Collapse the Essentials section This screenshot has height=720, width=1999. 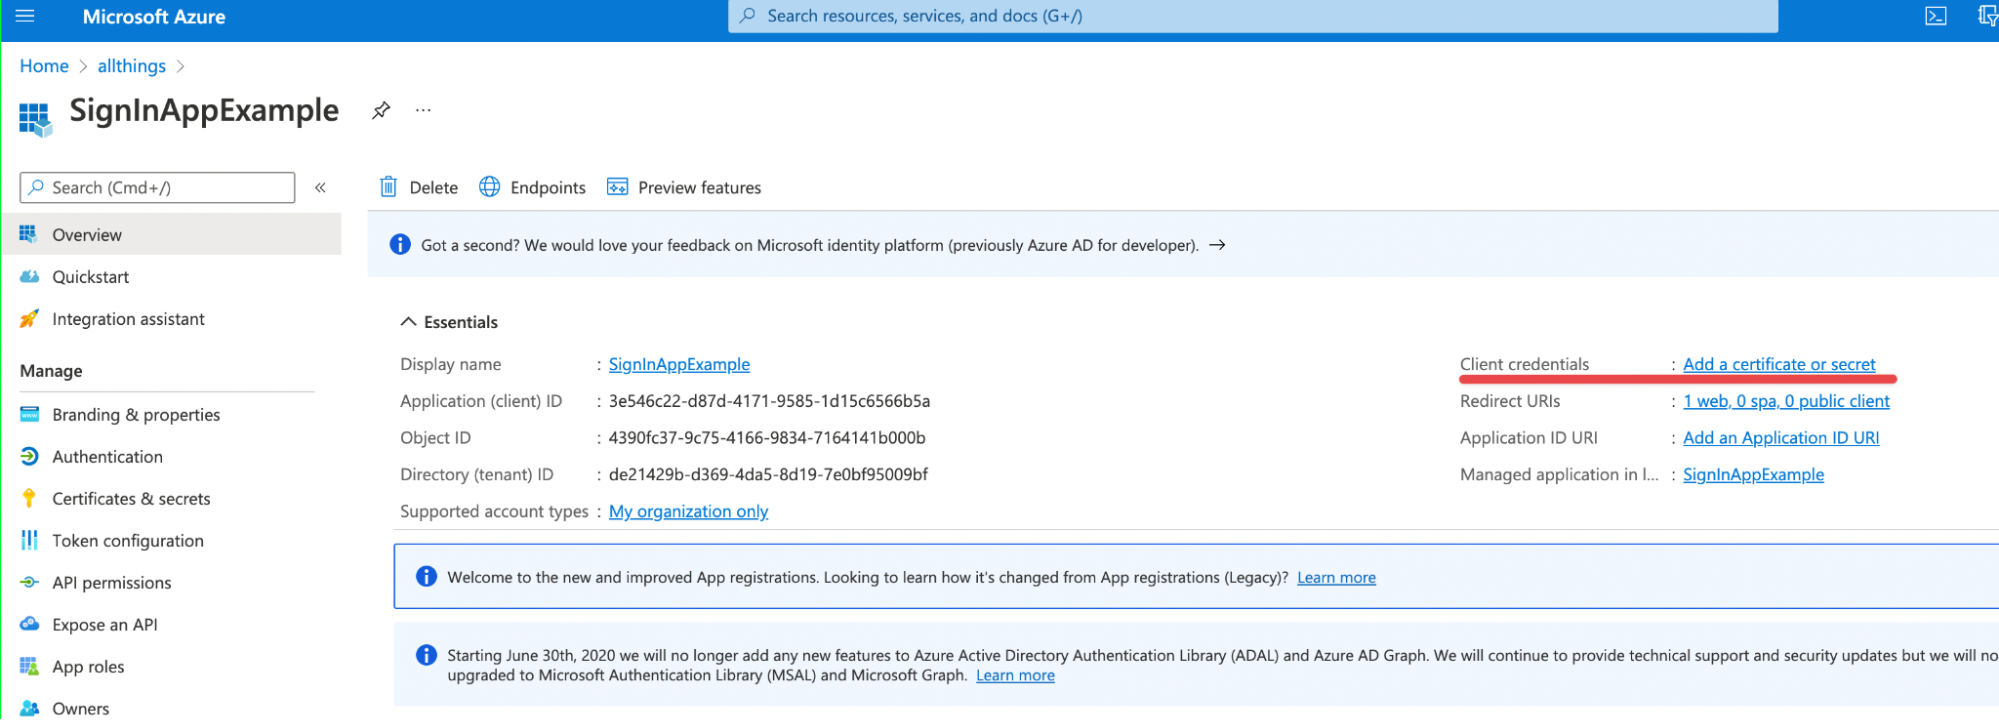point(408,321)
